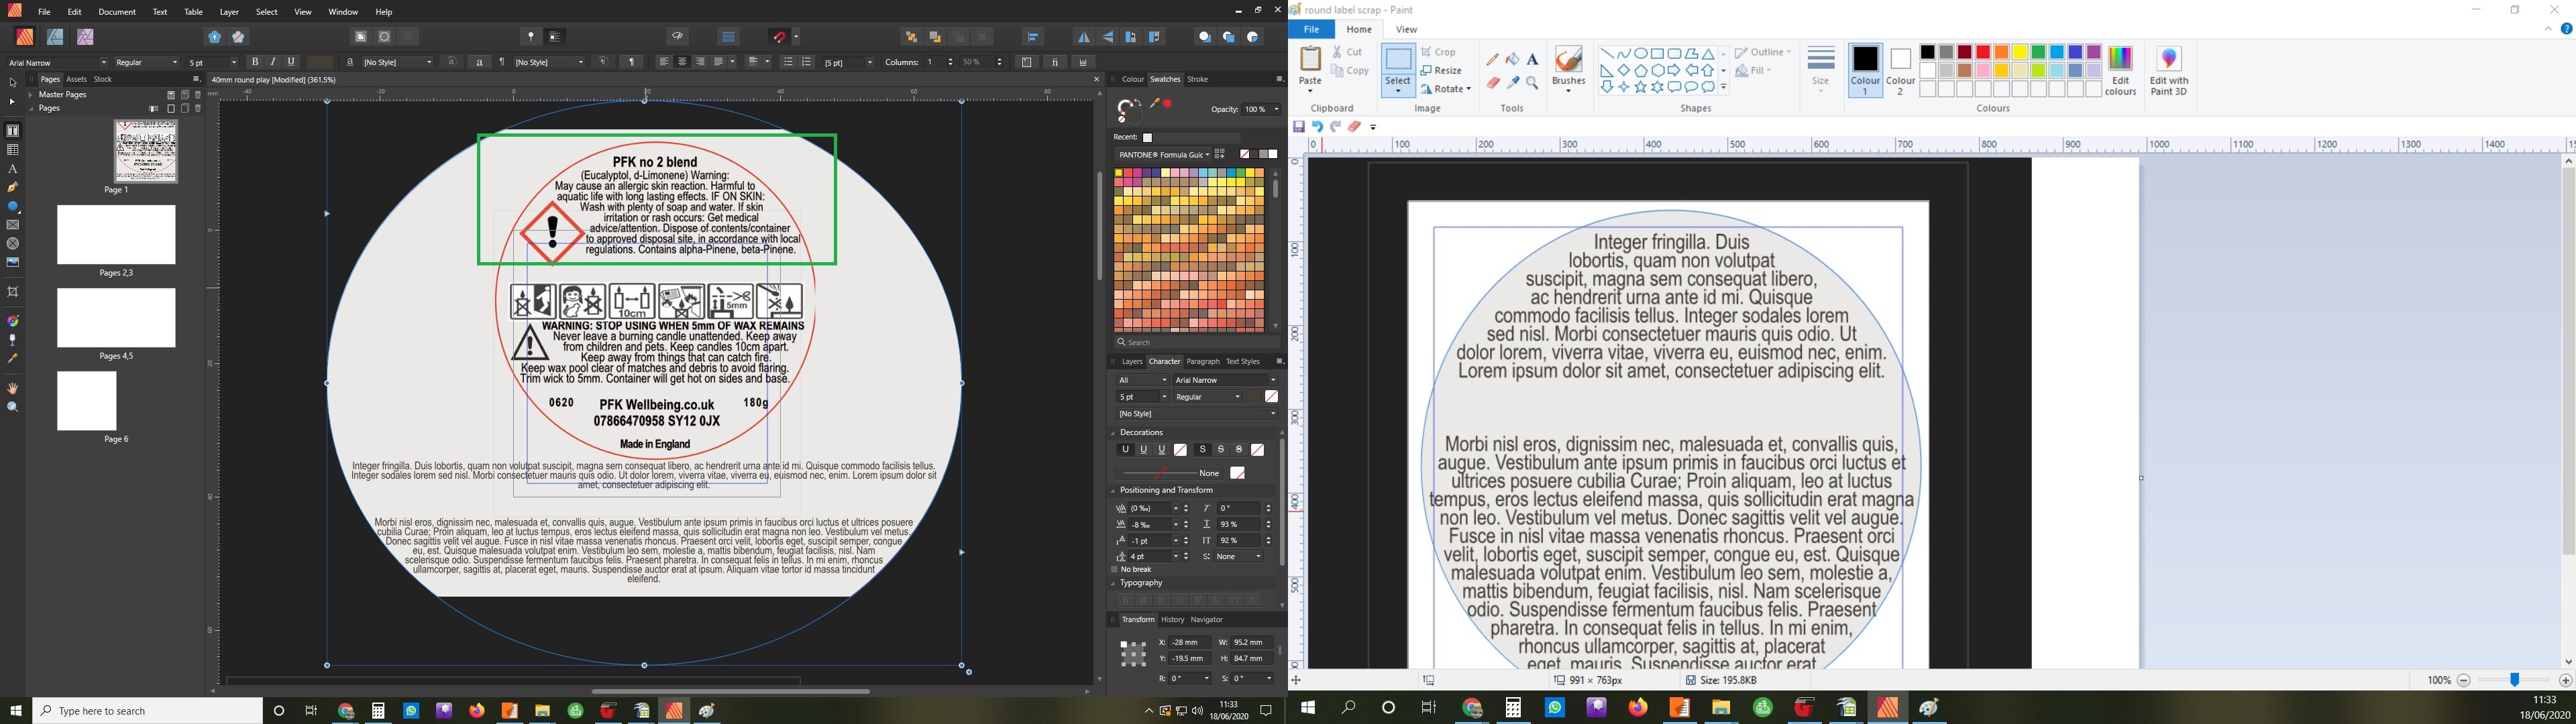Toggle Bold in Publisher context toolbar
The width and height of the screenshot is (2576, 724).
click(x=255, y=62)
